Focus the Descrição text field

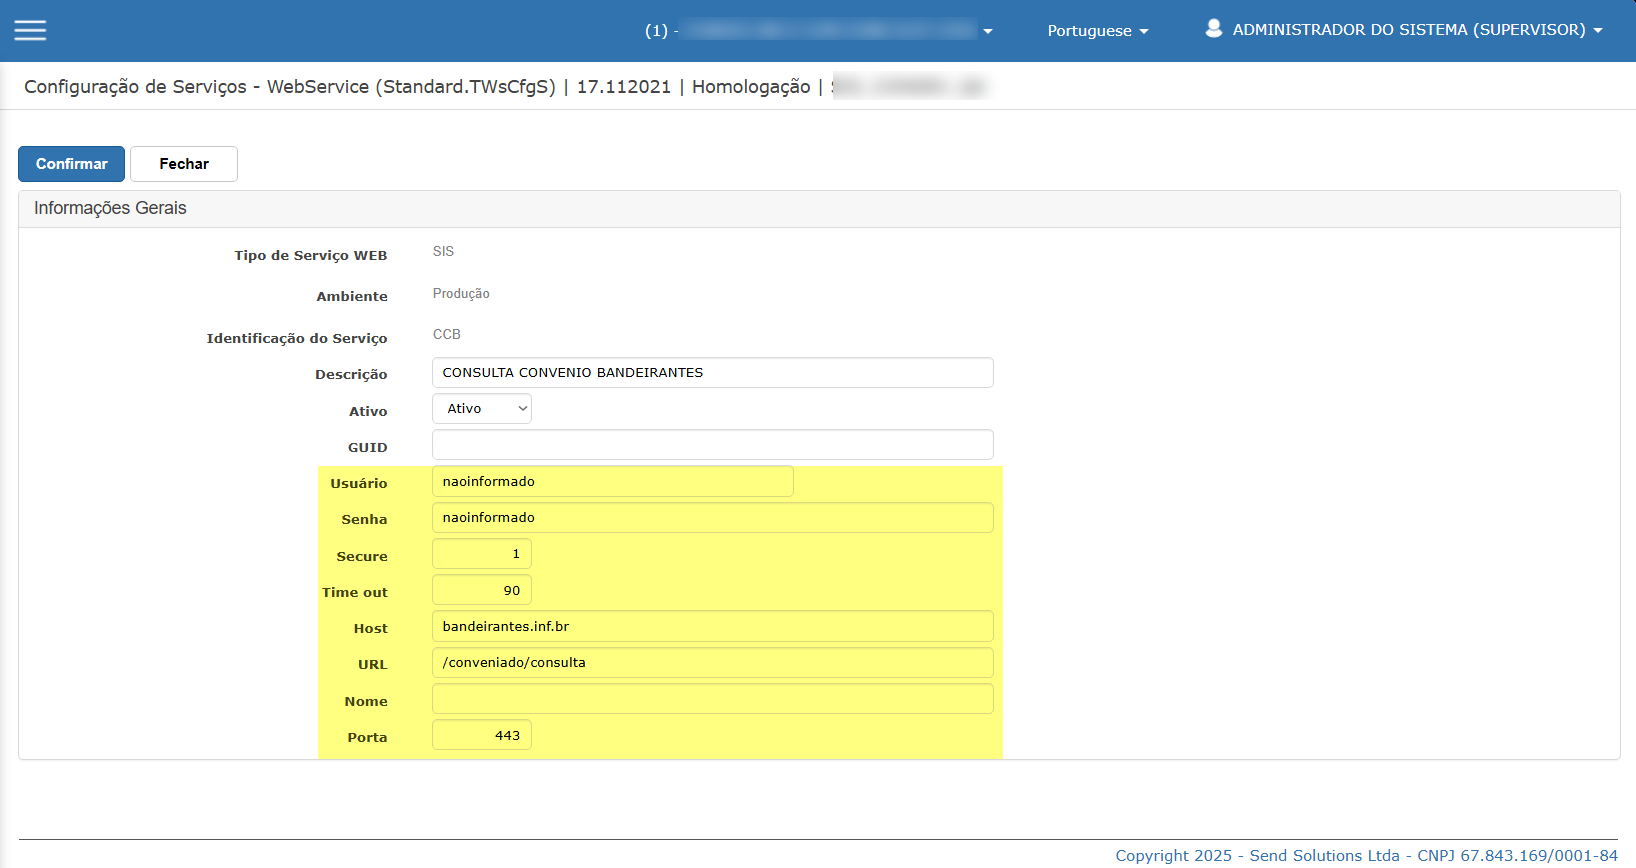[713, 372]
